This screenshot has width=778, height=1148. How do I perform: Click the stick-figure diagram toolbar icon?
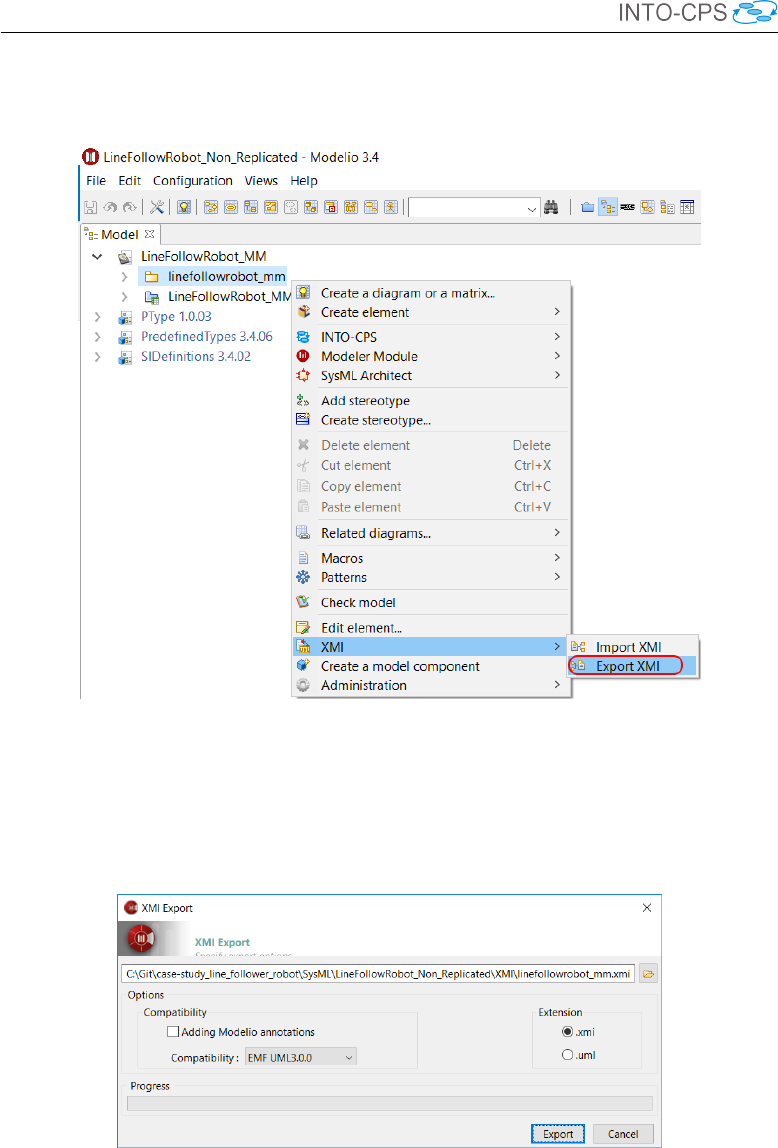[391, 207]
